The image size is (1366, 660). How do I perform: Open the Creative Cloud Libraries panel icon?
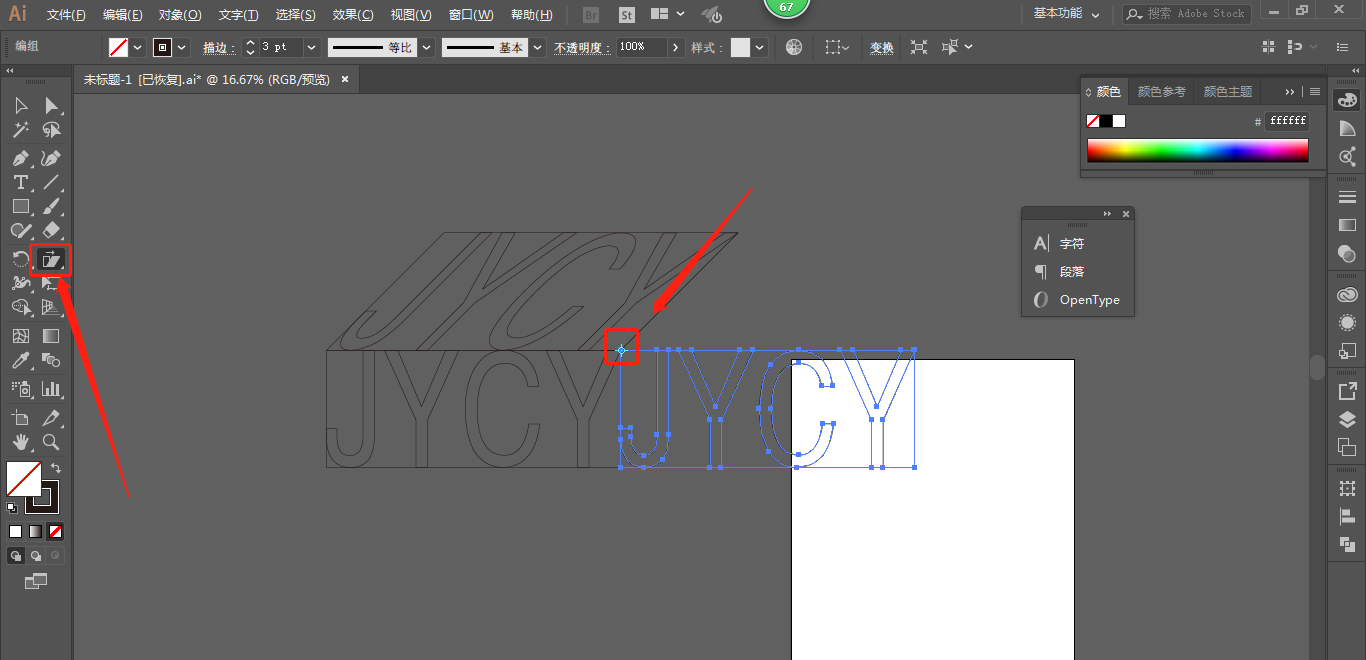pyautogui.click(x=1347, y=295)
